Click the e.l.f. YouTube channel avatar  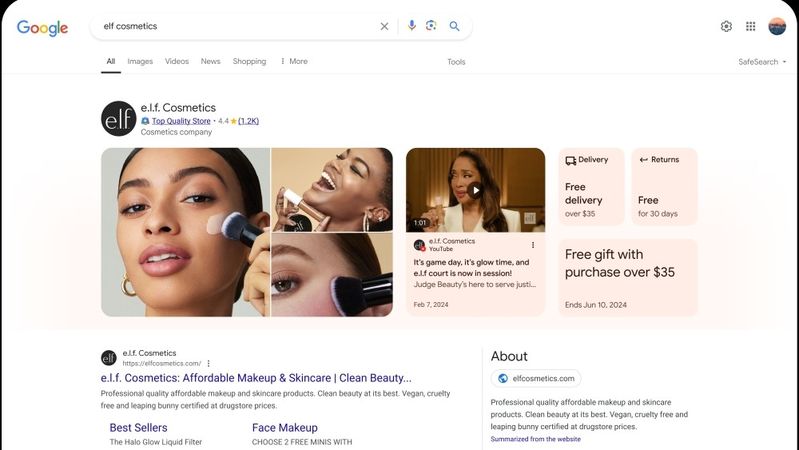click(x=419, y=245)
